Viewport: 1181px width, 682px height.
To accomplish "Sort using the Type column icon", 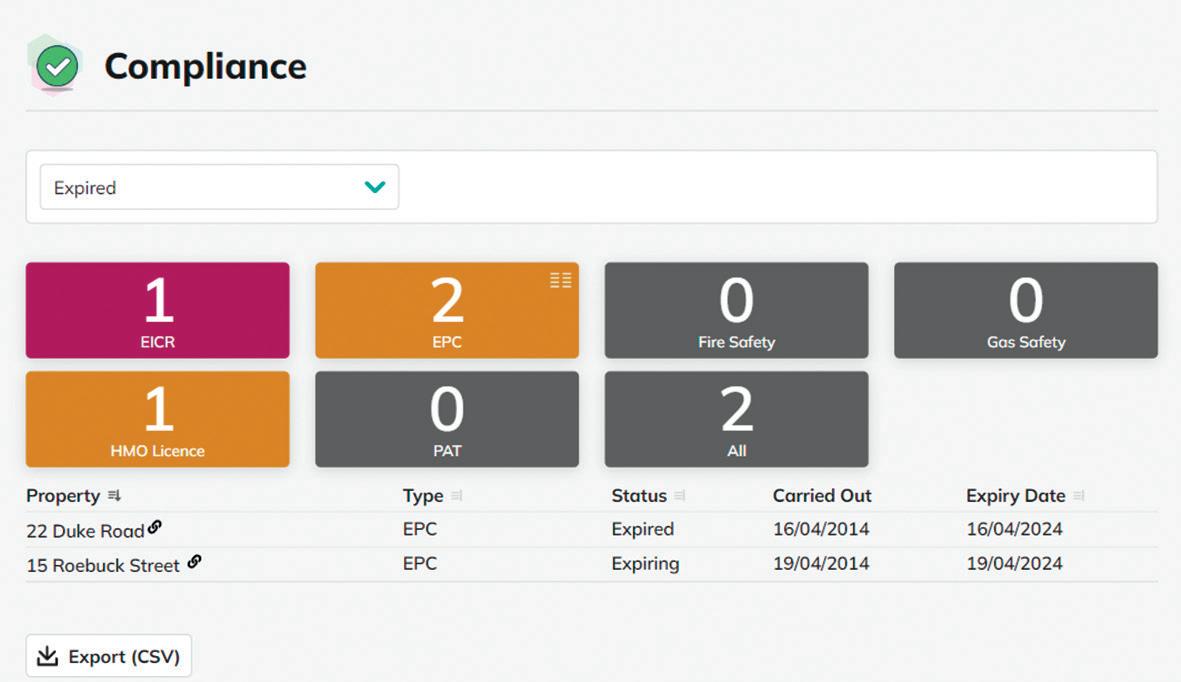I will tap(456, 496).
